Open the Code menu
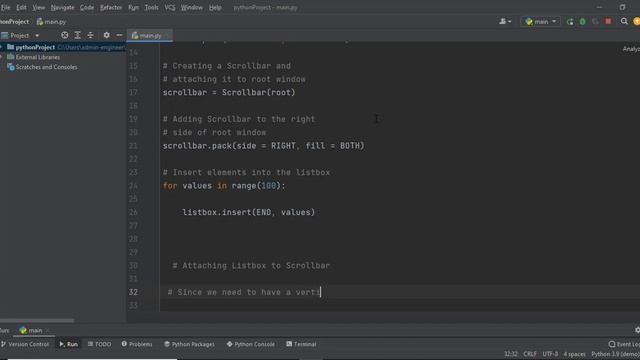This screenshot has height=360, width=640. (87, 7)
